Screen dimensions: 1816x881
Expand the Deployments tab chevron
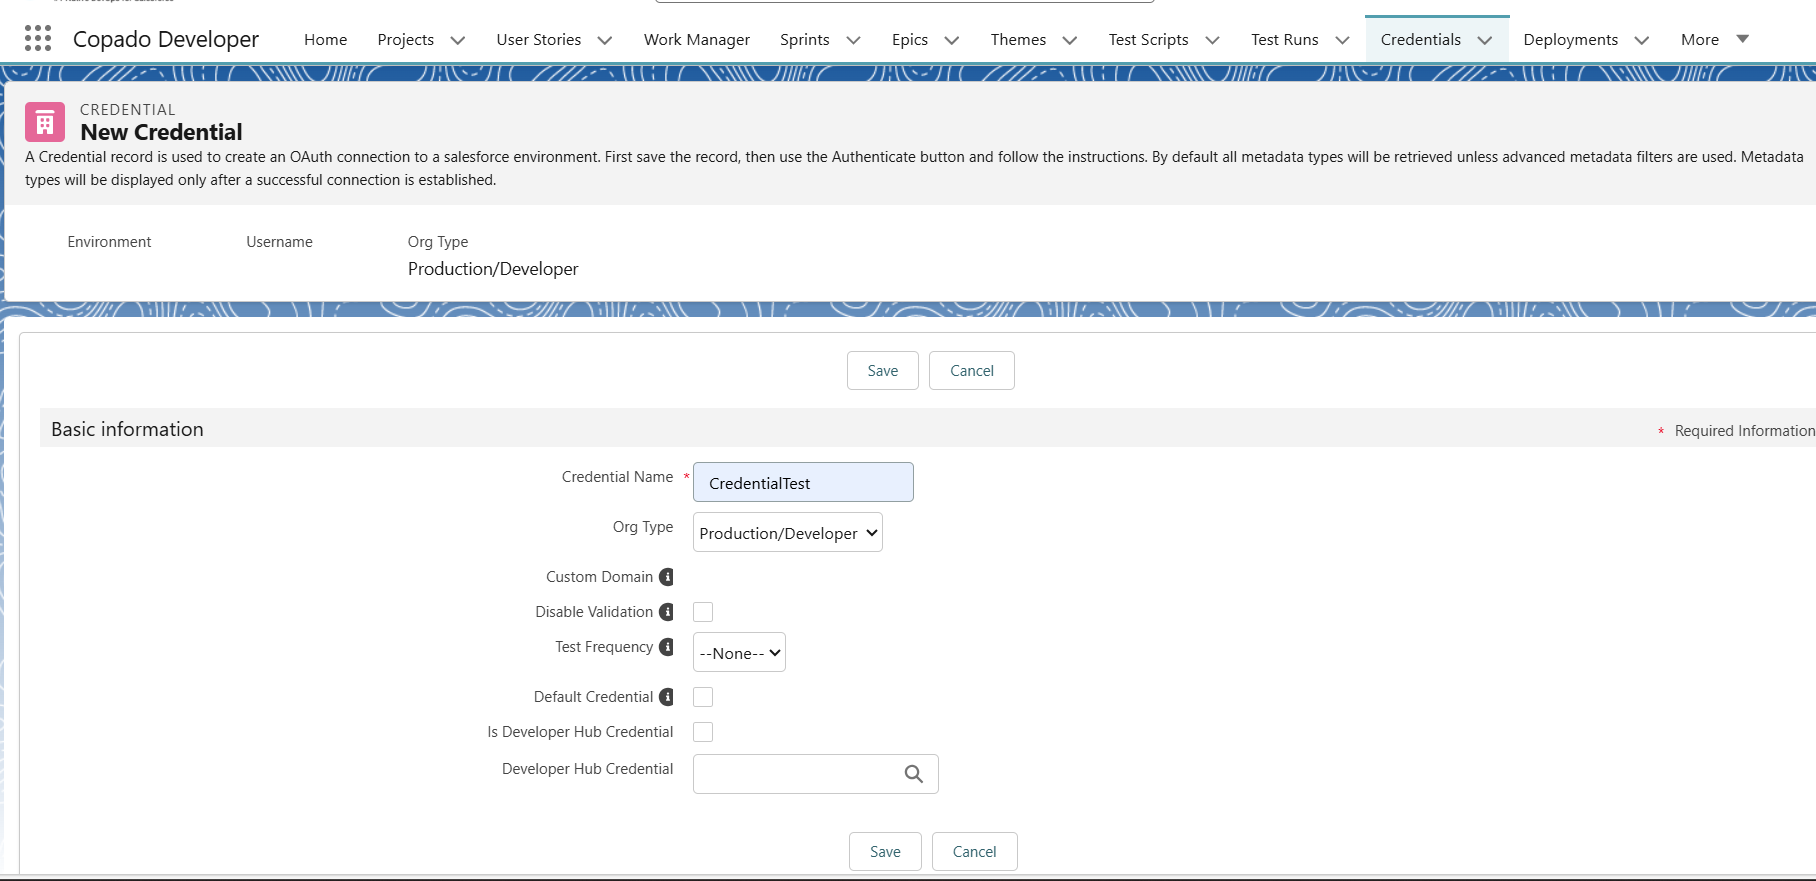click(x=1642, y=40)
